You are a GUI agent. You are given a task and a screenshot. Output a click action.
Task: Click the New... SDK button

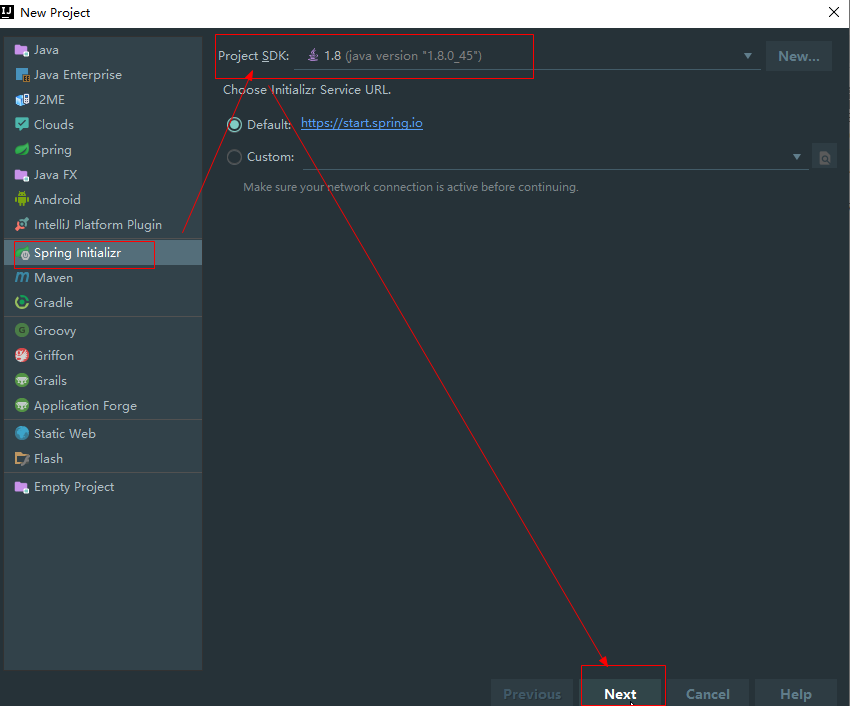799,56
